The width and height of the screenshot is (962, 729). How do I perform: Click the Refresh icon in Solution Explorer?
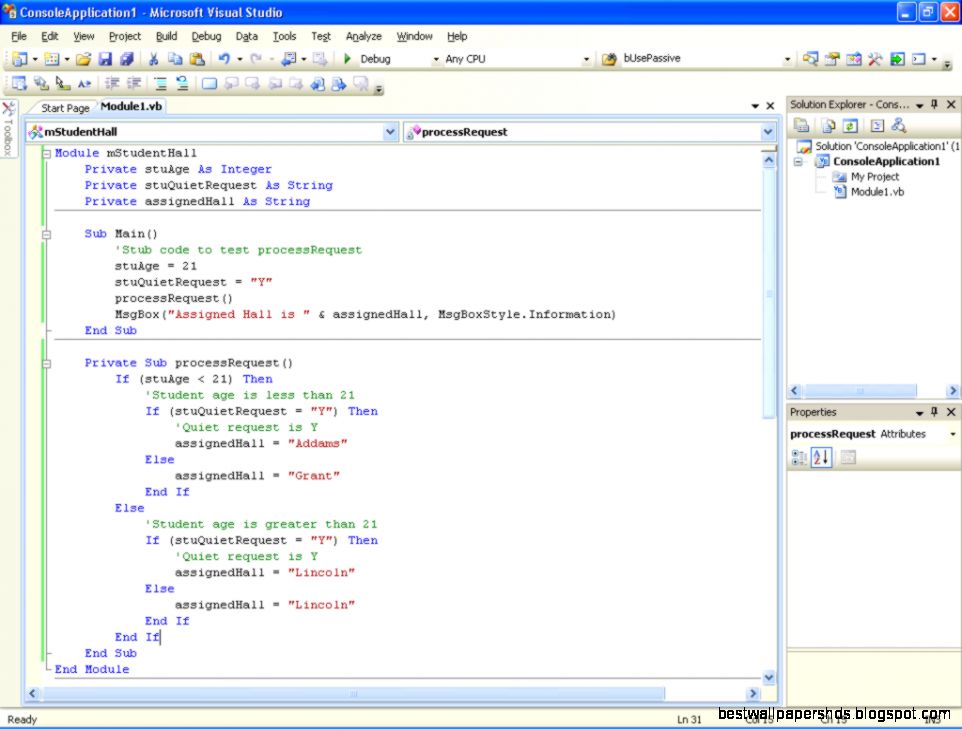[x=850, y=126]
